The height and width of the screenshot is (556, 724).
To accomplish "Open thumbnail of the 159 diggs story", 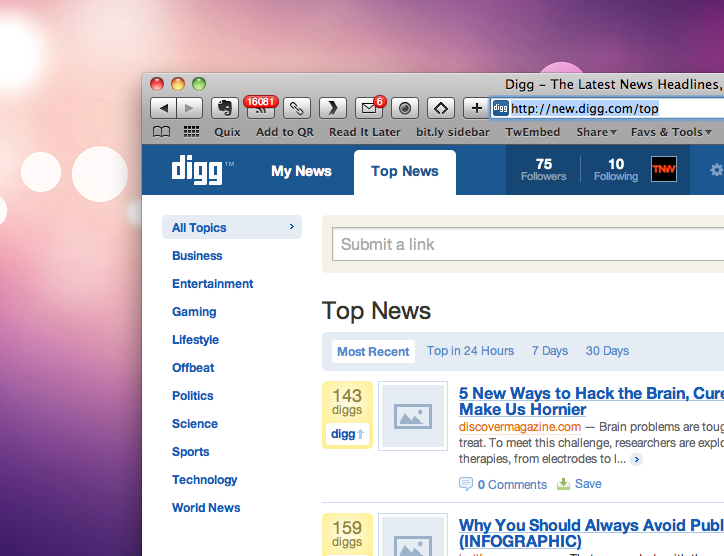I will coord(413,535).
